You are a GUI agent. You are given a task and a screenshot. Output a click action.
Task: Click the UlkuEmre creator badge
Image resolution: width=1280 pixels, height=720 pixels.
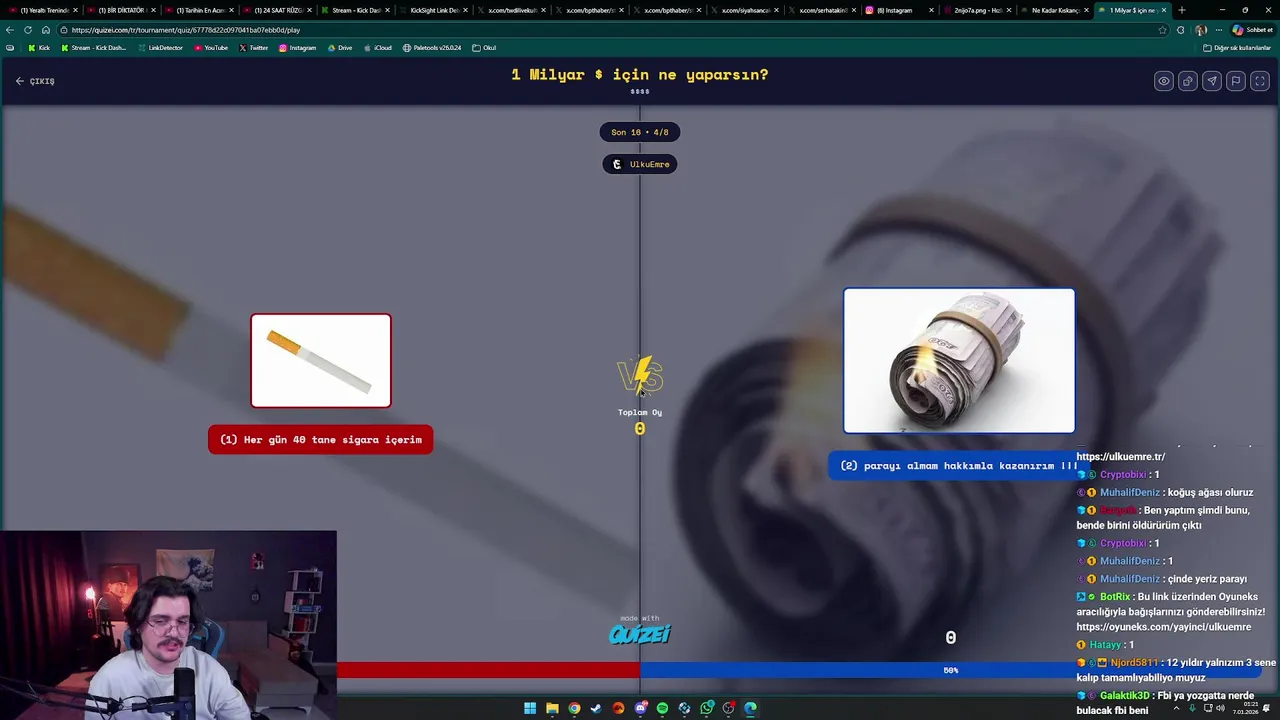(x=640, y=164)
